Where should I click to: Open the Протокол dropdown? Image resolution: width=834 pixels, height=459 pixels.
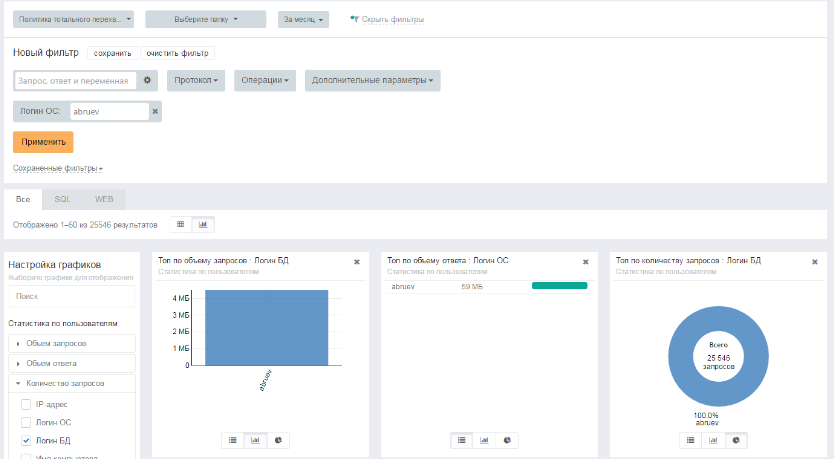click(196, 80)
